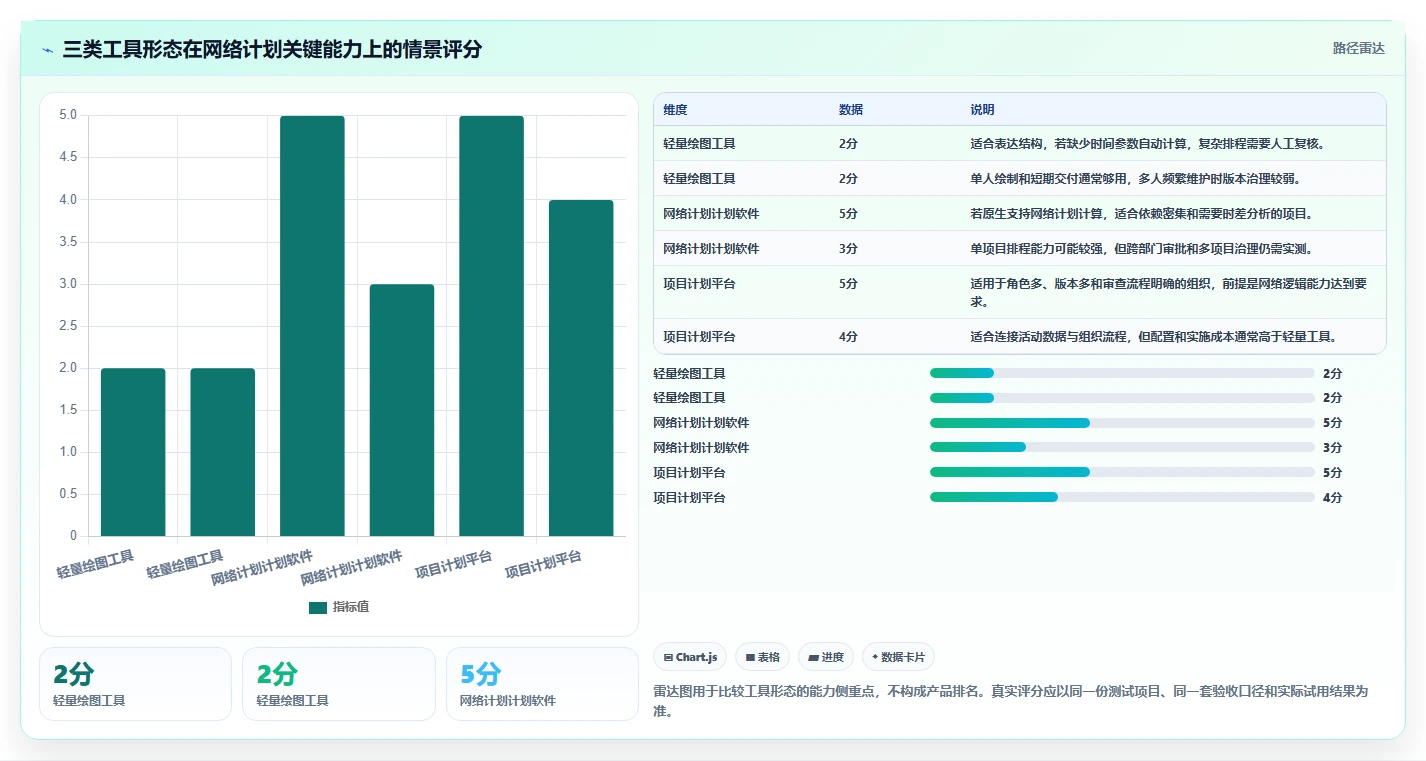Click the 网络计划计划软件 chart bar with value 5
The height and width of the screenshot is (761, 1426).
tap(312, 326)
